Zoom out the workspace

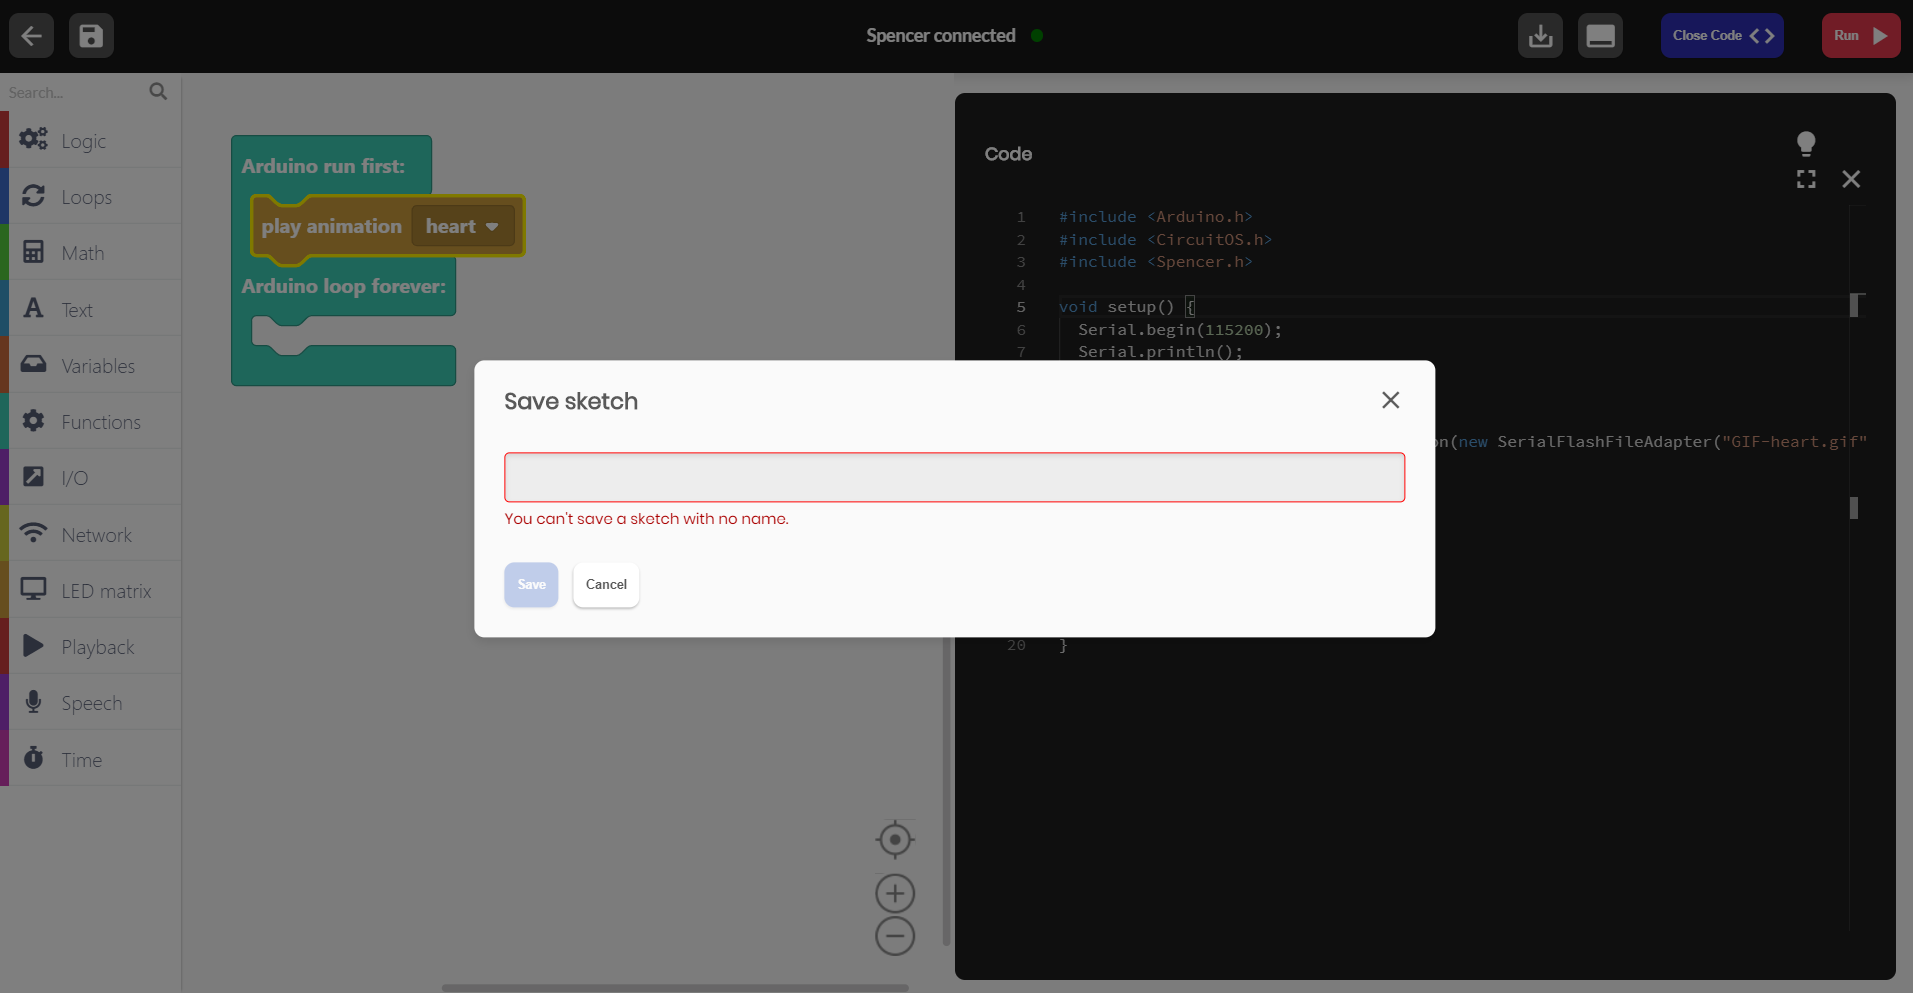(895, 936)
